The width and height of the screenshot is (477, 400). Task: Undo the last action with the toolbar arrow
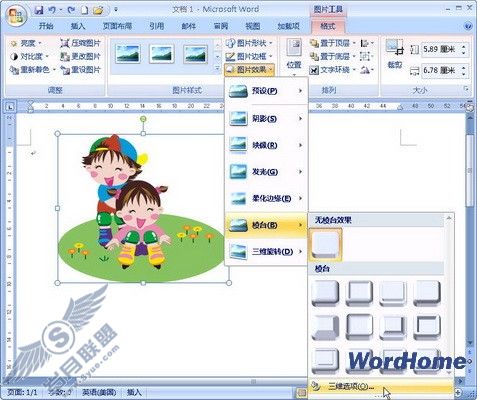(52, 10)
